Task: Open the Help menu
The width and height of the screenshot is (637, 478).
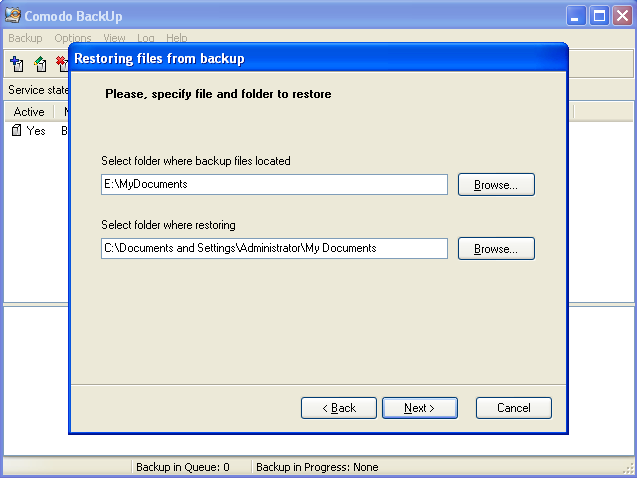Action: [176, 38]
